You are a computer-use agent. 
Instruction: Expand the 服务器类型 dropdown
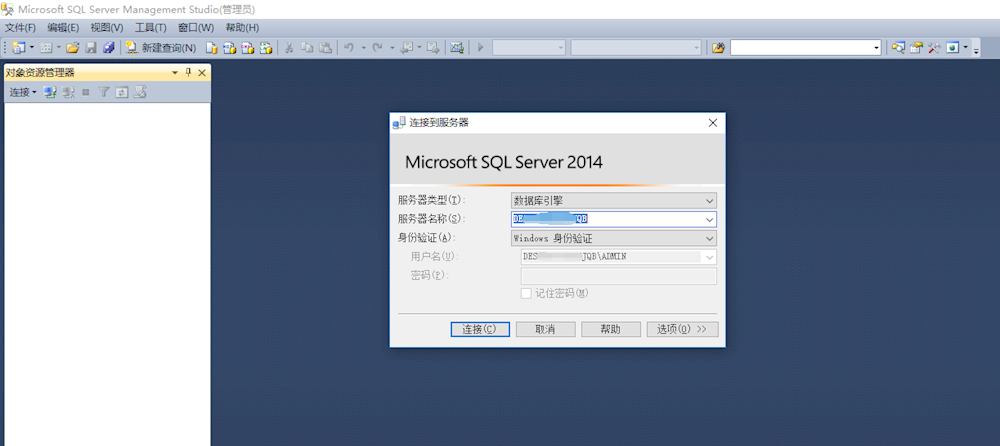click(x=710, y=201)
